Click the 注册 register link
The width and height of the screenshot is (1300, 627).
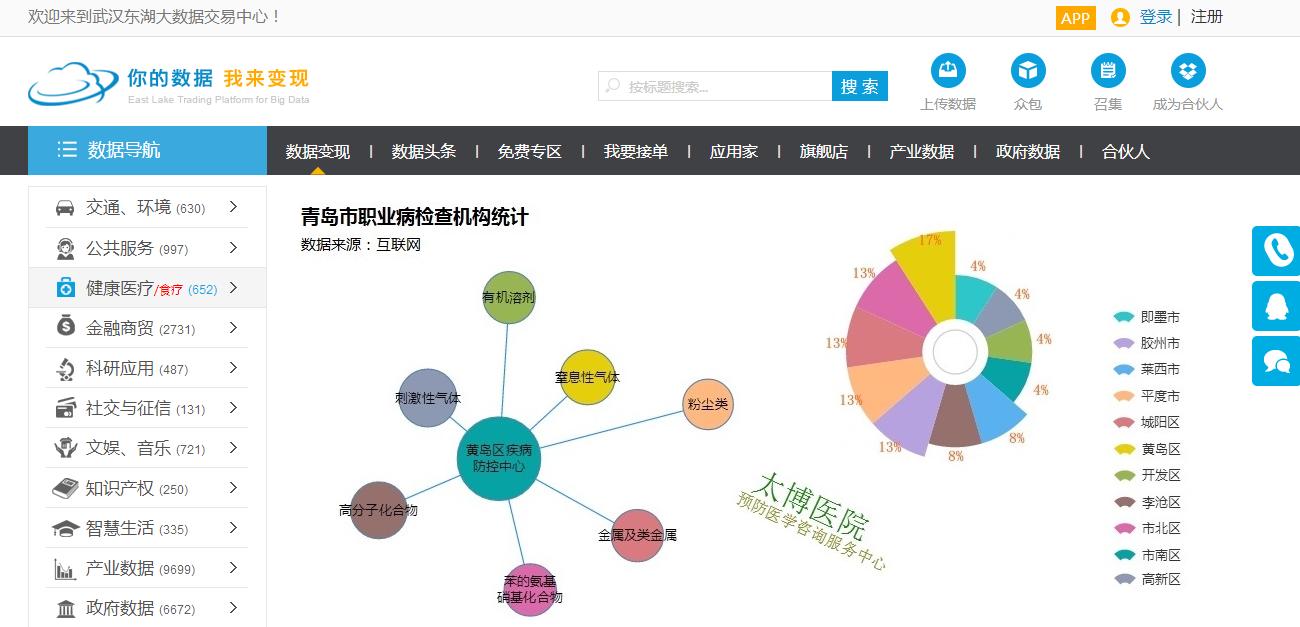[x=1207, y=17]
